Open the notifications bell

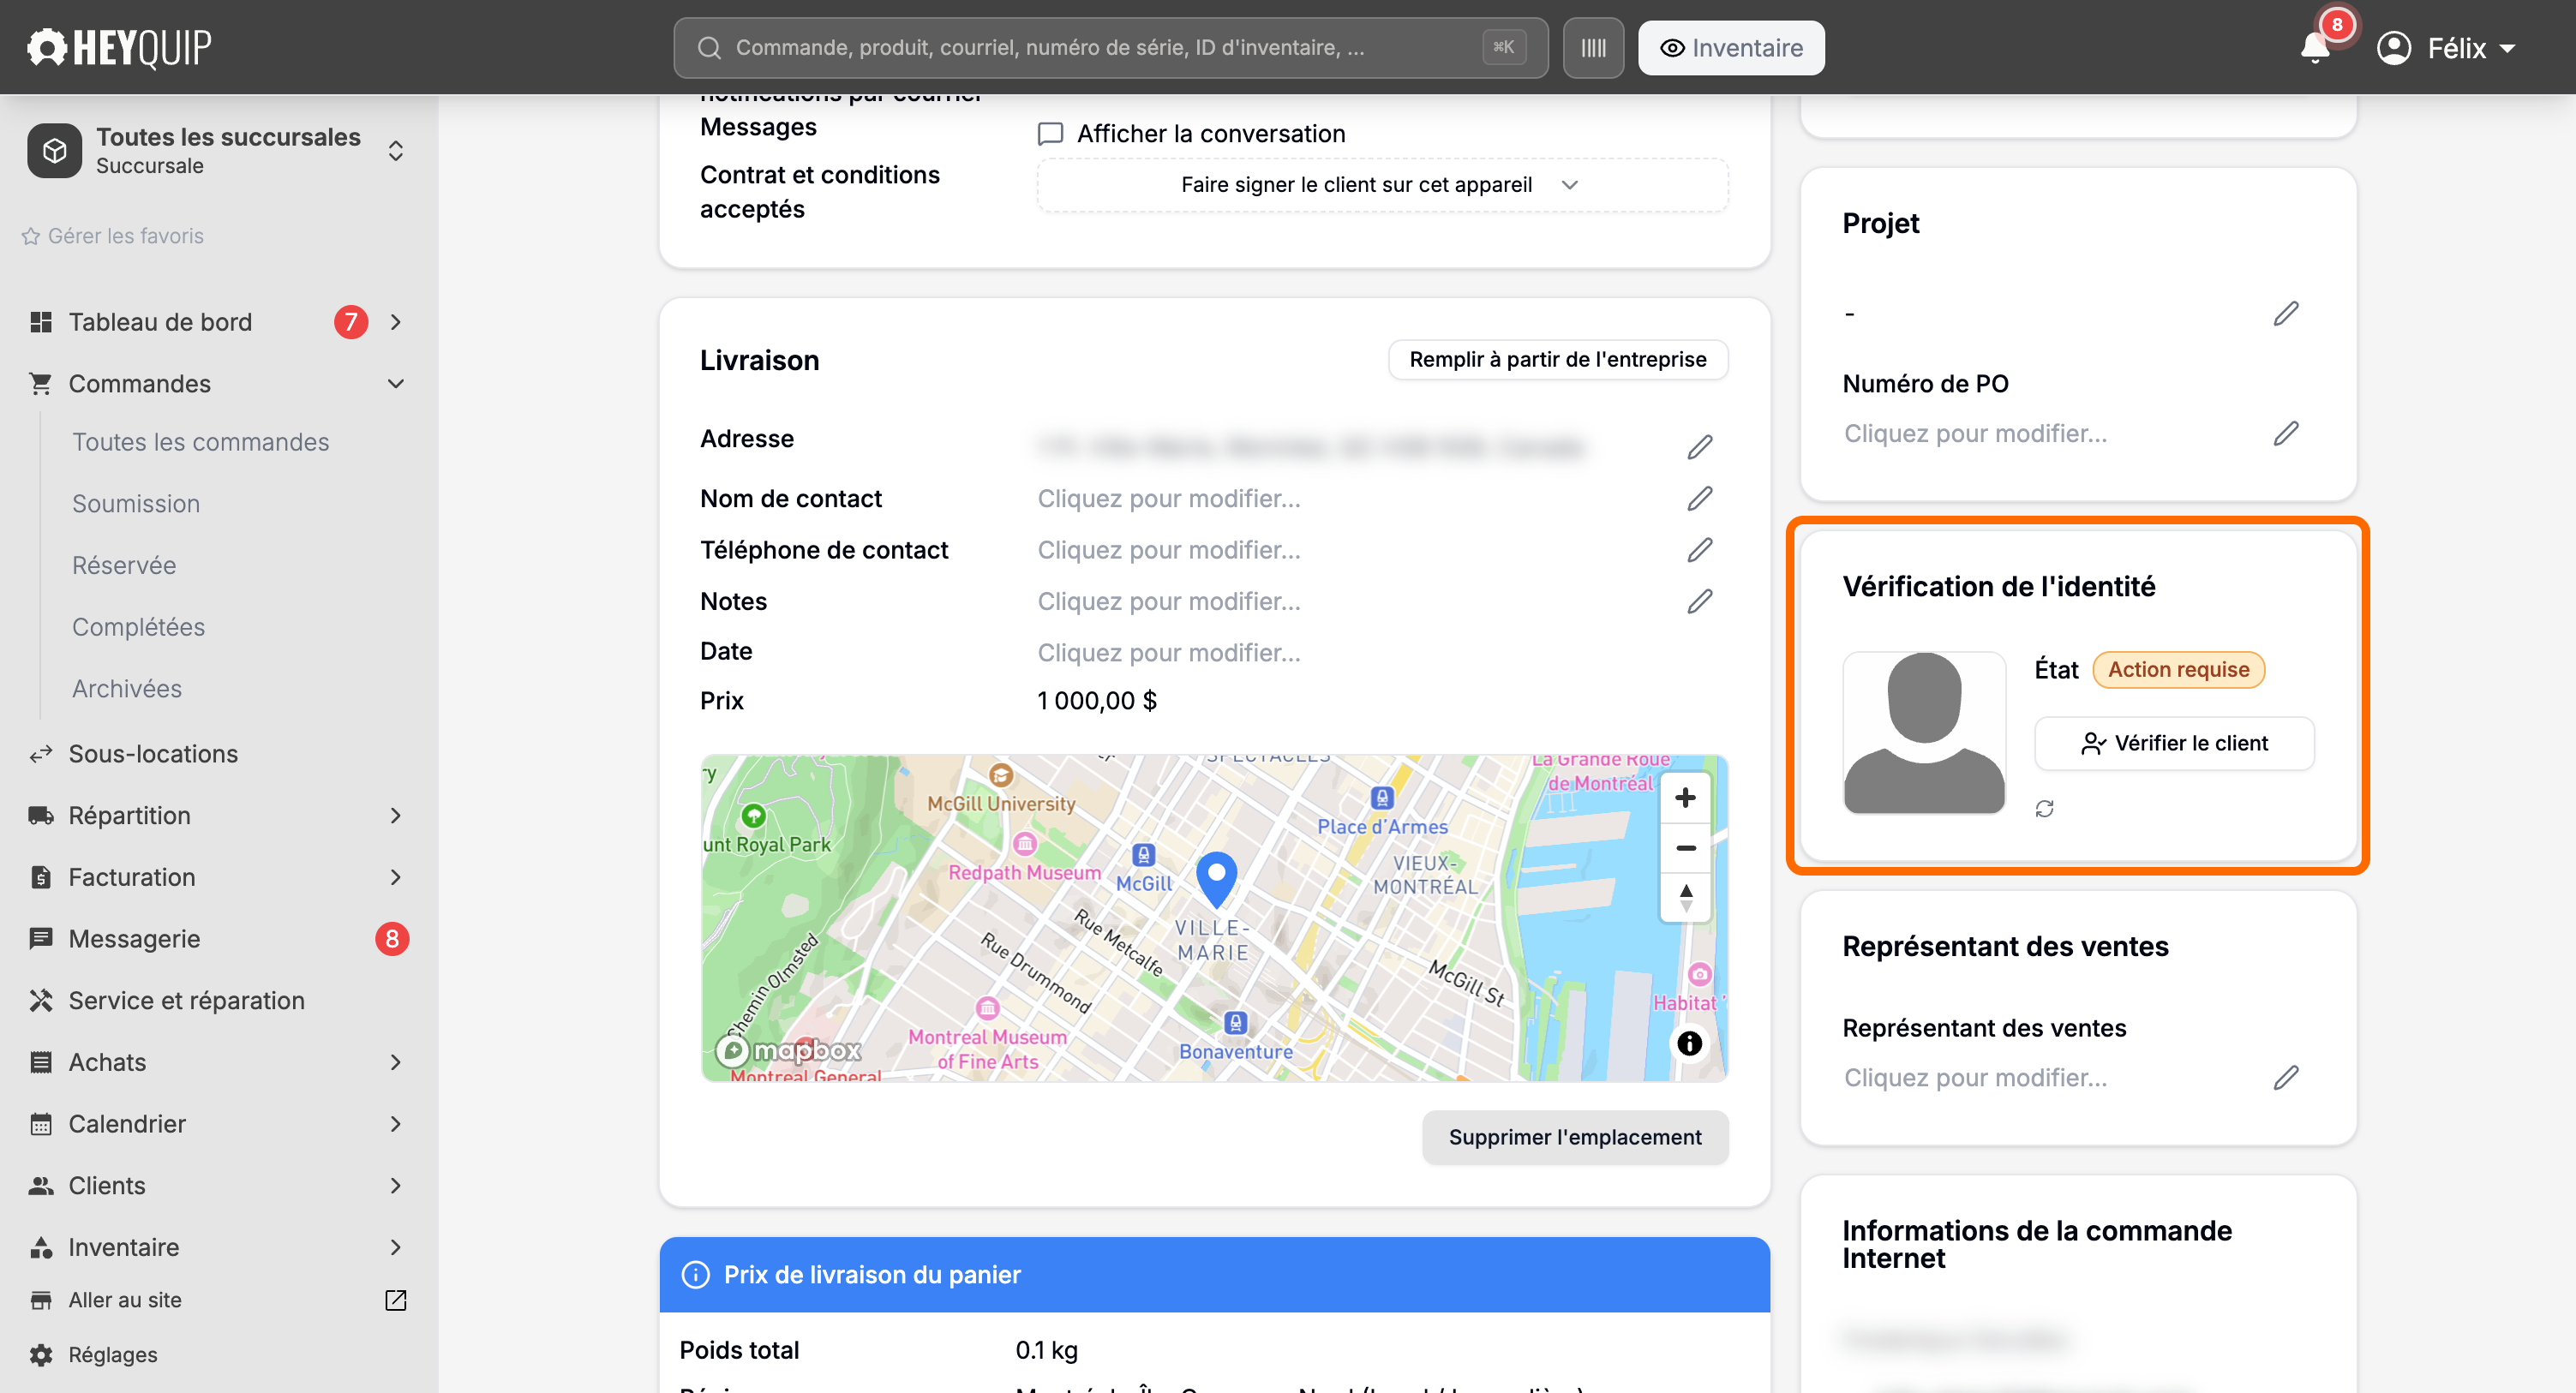(2314, 47)
